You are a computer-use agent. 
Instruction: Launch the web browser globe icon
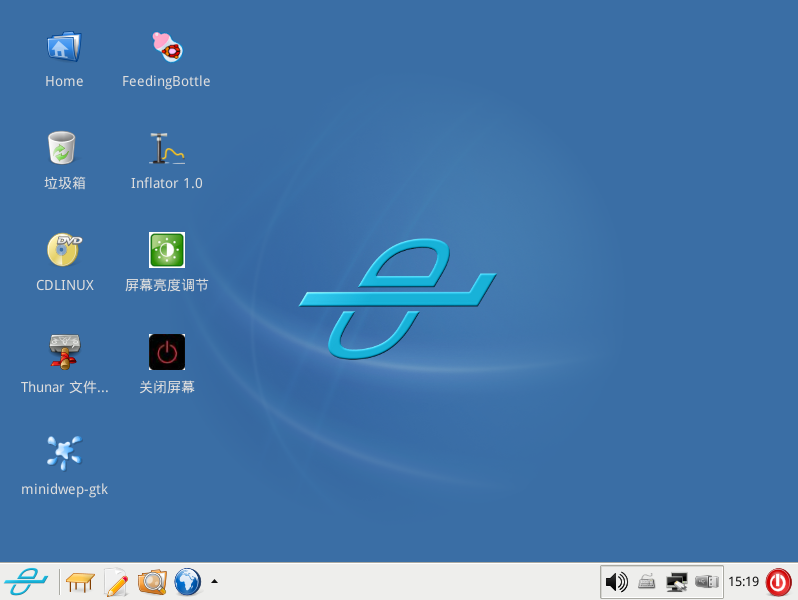click(188, 582)
